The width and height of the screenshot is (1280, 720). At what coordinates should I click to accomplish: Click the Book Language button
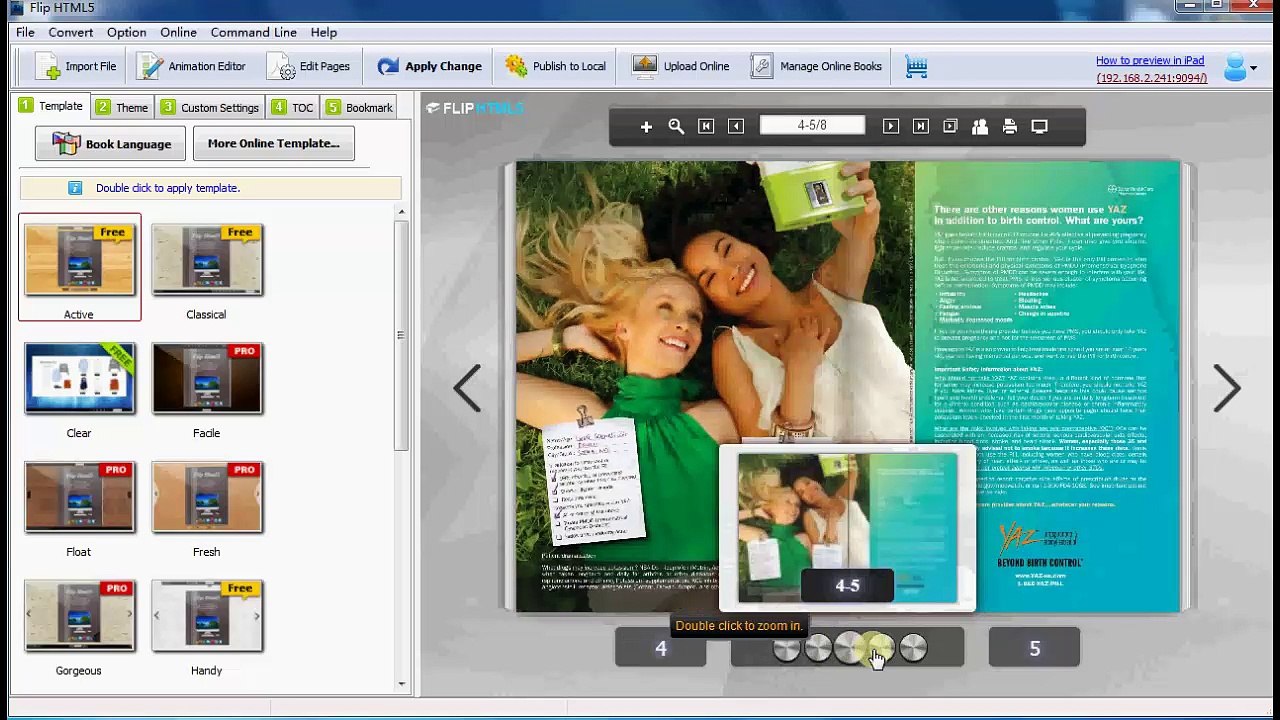pyautogui.click(x=110, y=144)
